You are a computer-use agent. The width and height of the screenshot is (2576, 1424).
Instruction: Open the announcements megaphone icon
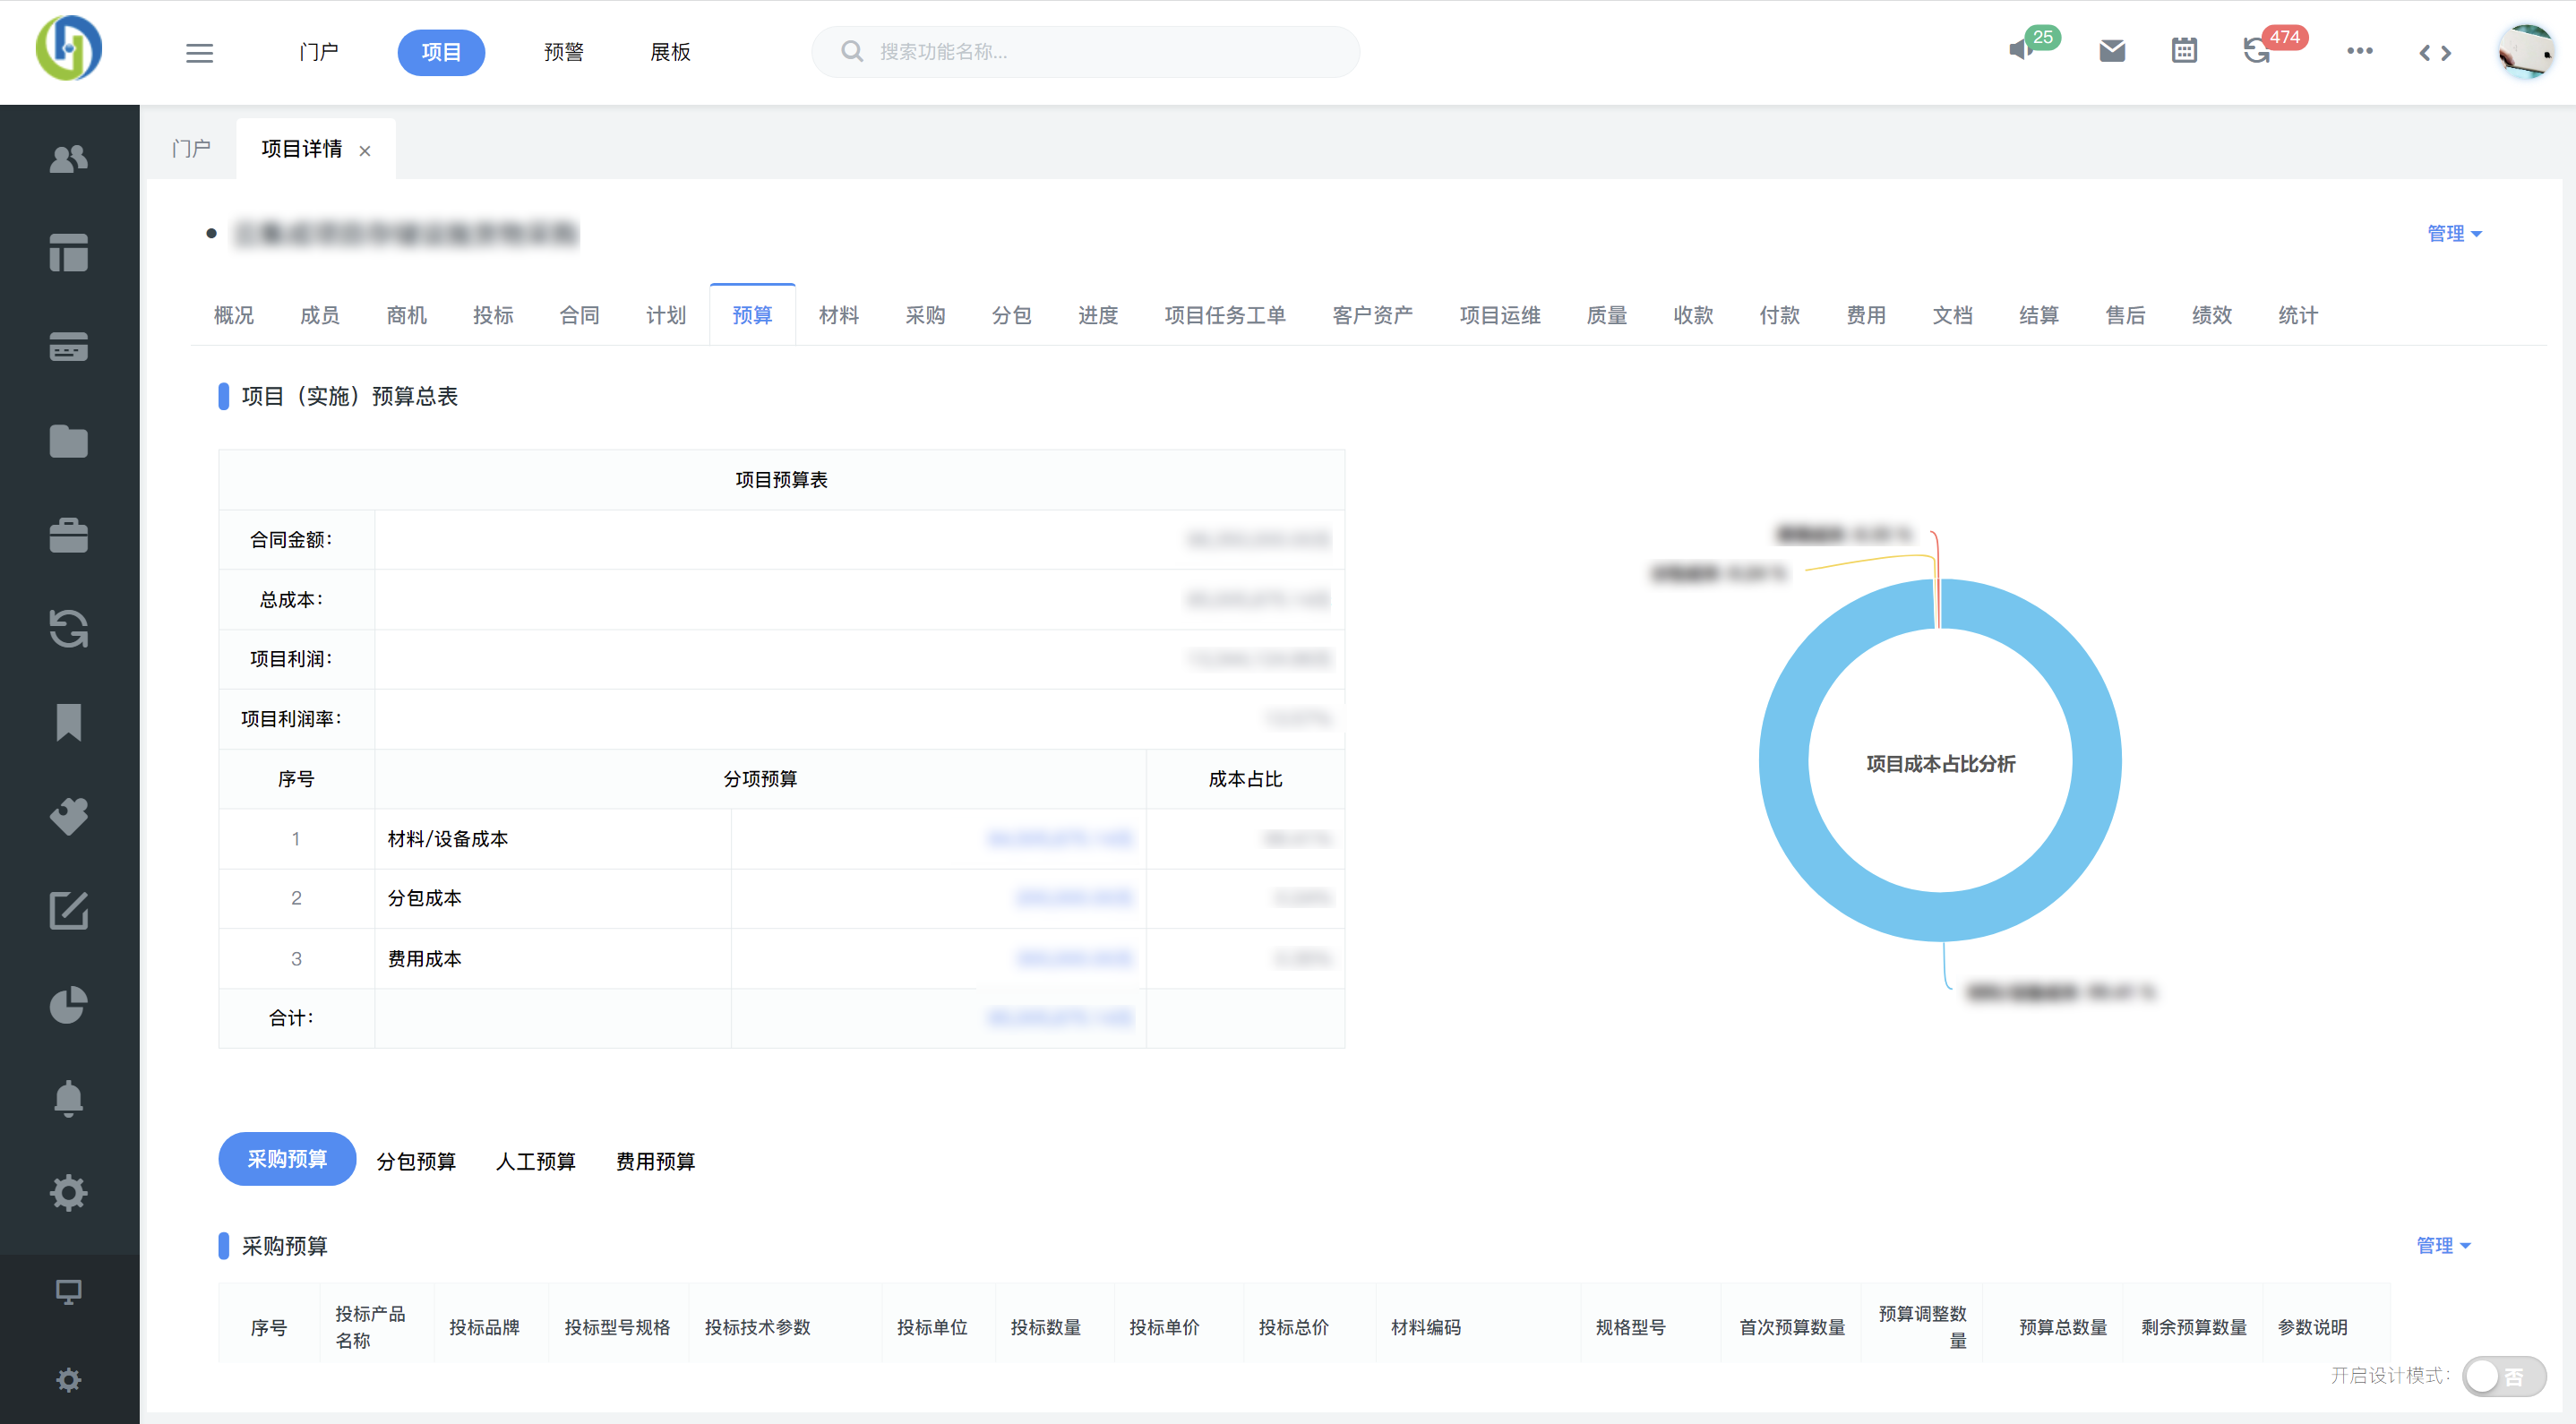click(2022, 50)
